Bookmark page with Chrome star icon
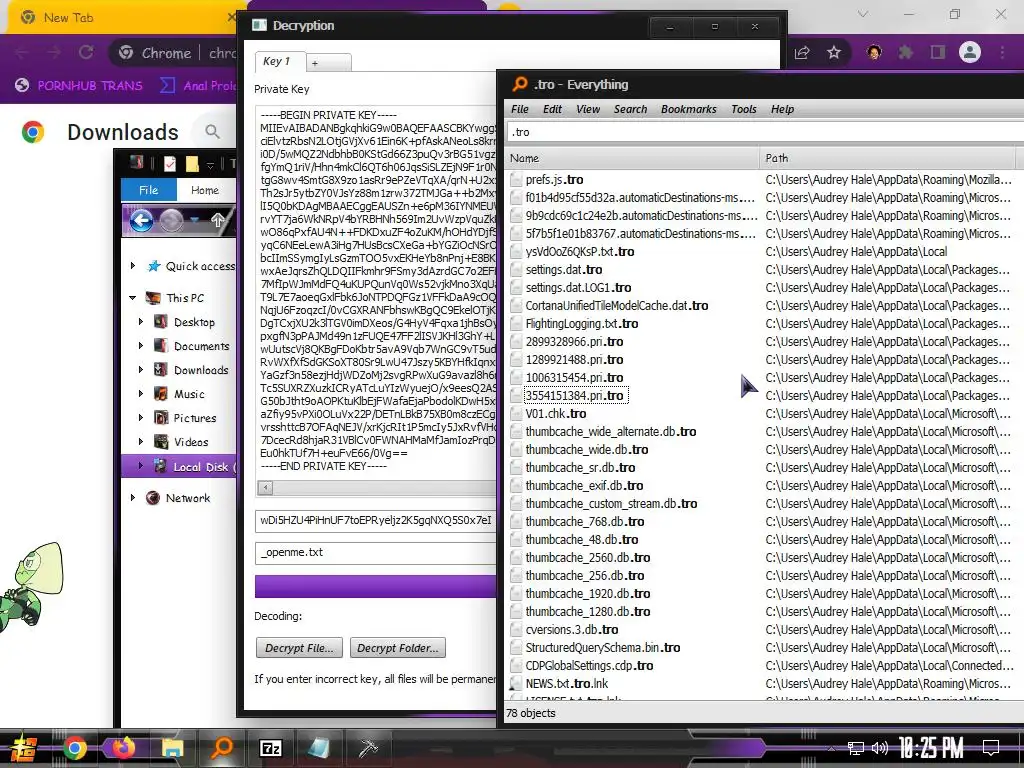Image resolution: width=1024 pixels, height=768 pixels. point(834,52)
